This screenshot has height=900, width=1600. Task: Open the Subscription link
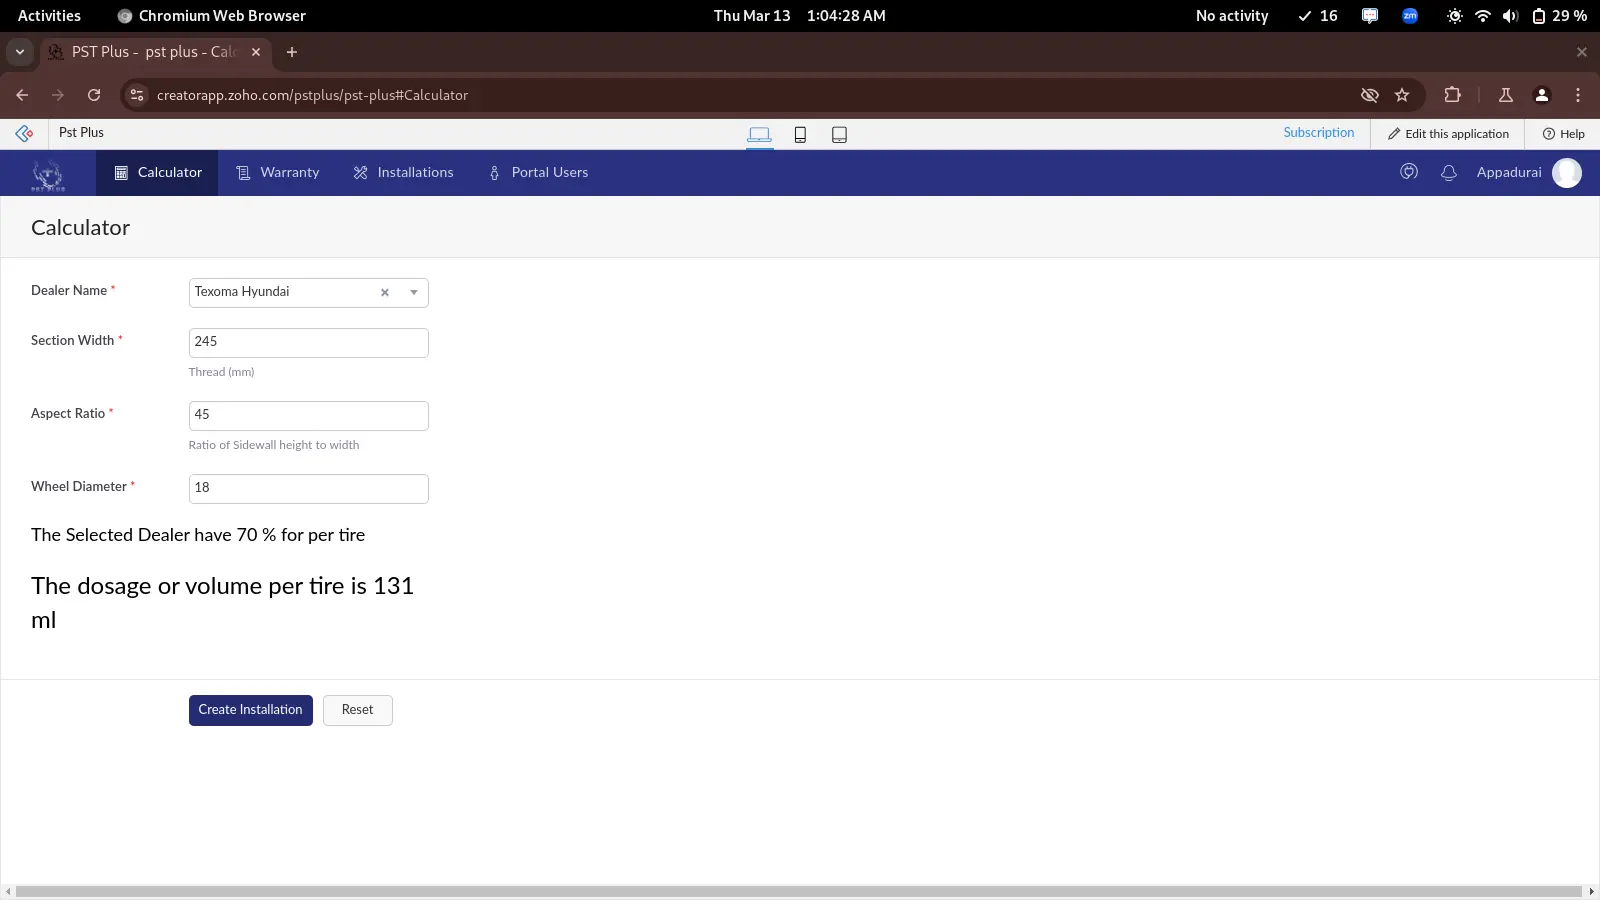point(1318,132)
